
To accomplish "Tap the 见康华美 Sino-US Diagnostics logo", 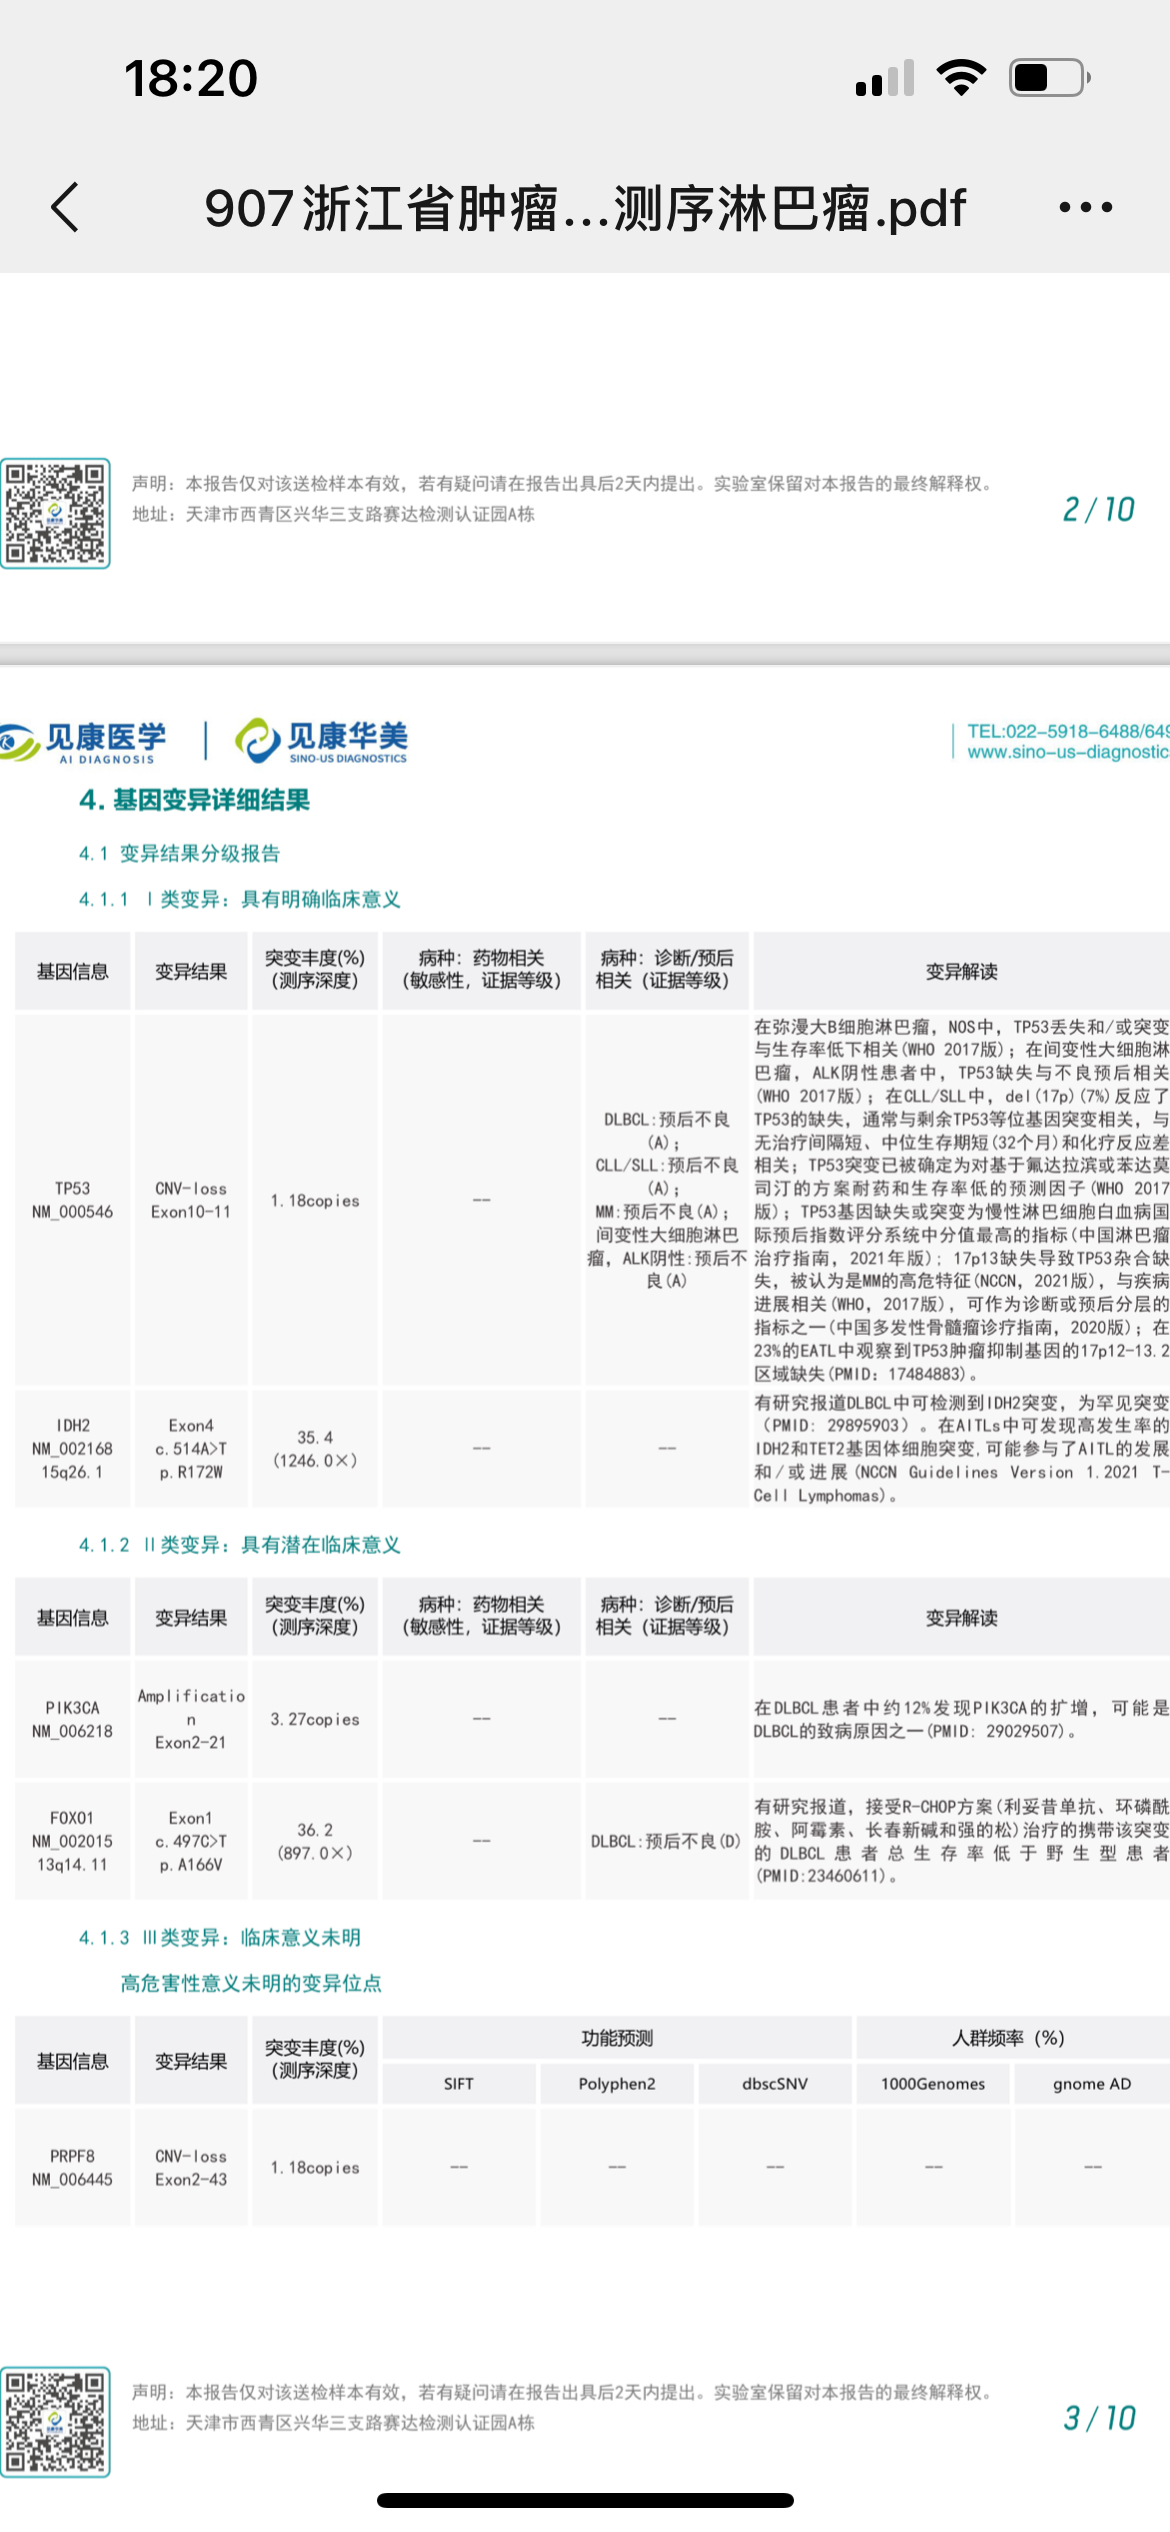I will 322,742.
